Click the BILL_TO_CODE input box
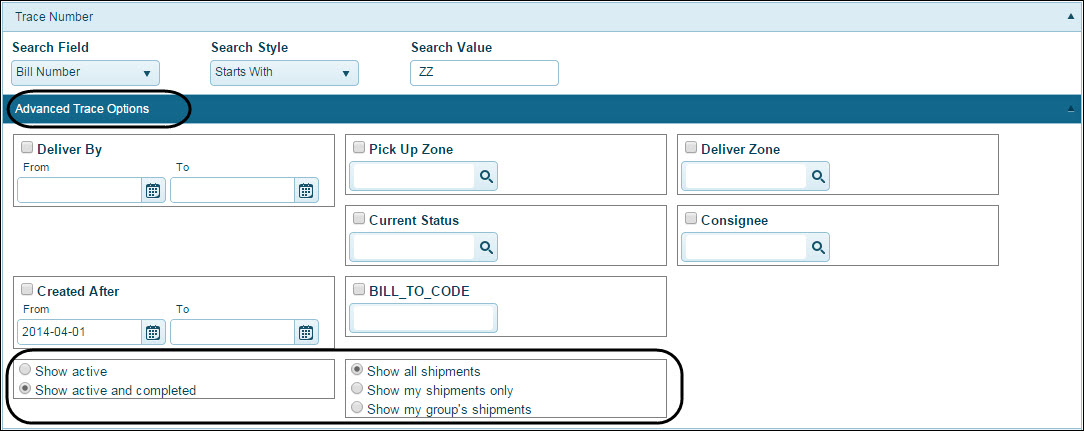Screen dimensions: 1084x431 (x=423, y=318)
